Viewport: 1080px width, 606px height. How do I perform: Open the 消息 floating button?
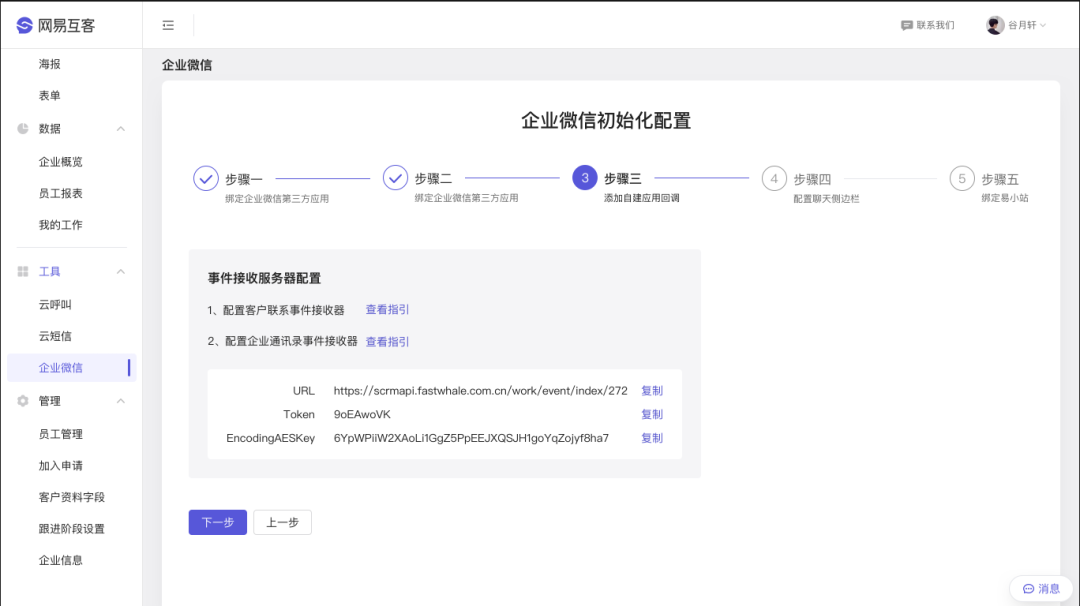(1041, 589)
